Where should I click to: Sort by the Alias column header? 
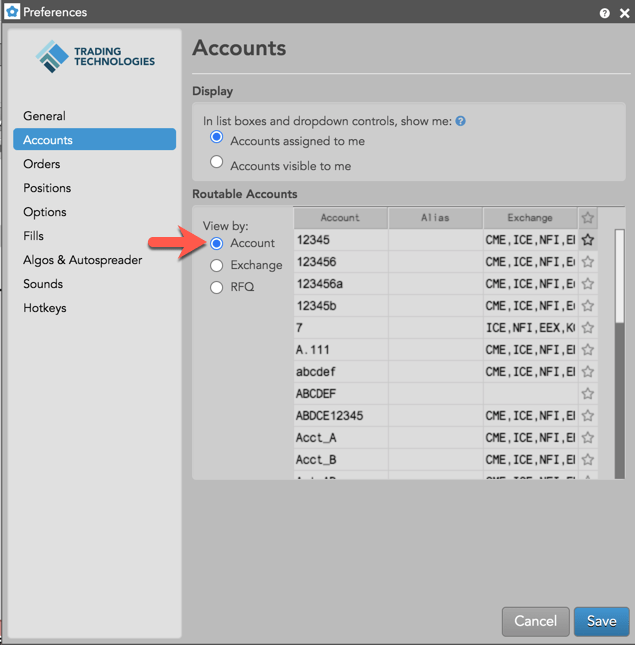[x=435, y=218]
